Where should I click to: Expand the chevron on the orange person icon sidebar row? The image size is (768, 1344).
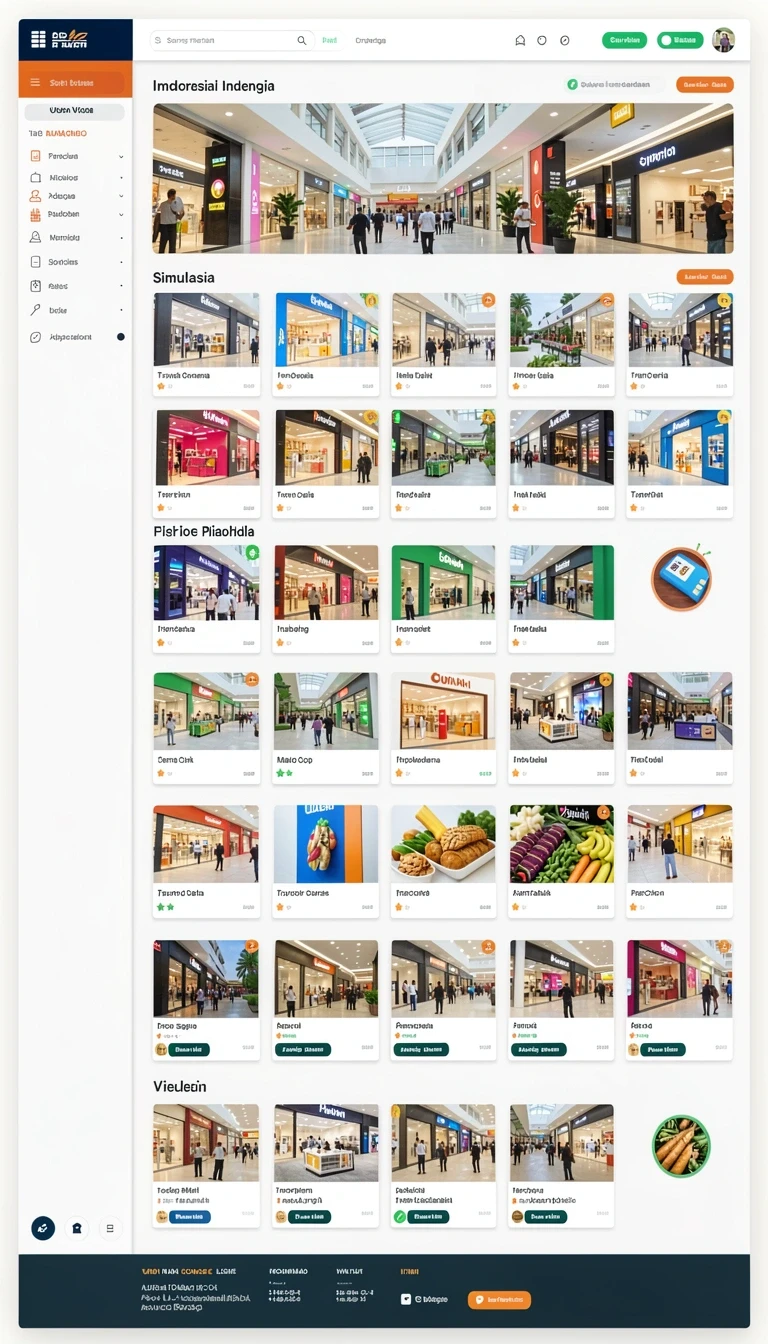click(121, 196)
